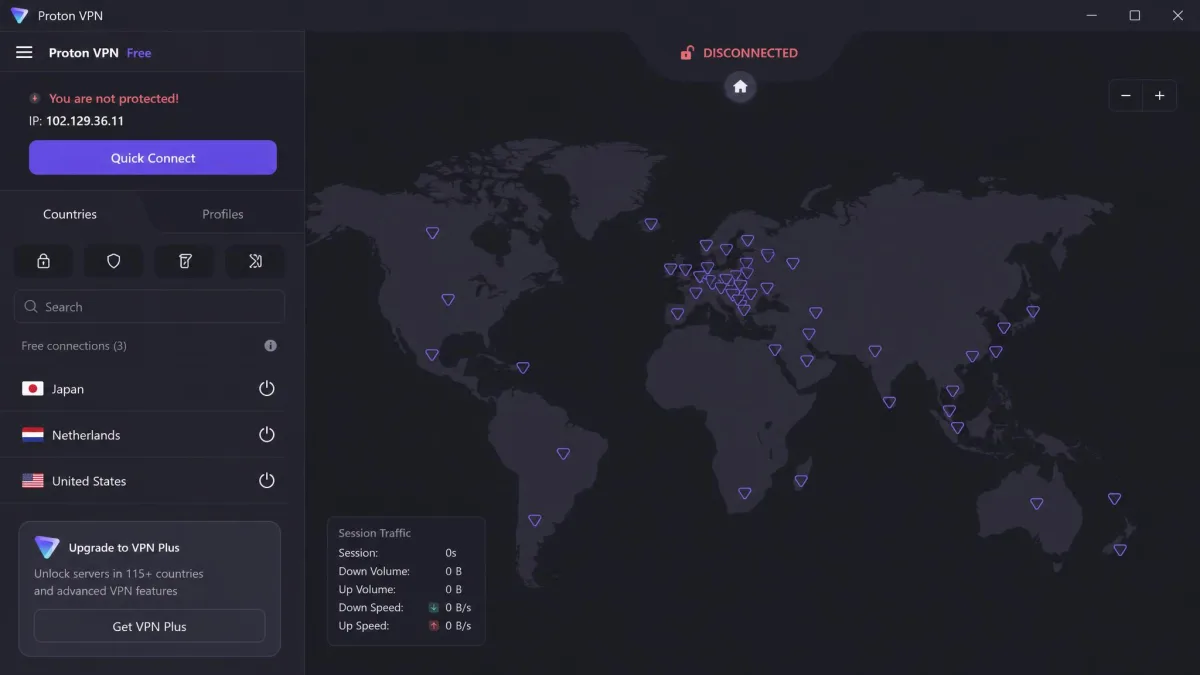Click the Netherlands flag icon

[33, 435]
